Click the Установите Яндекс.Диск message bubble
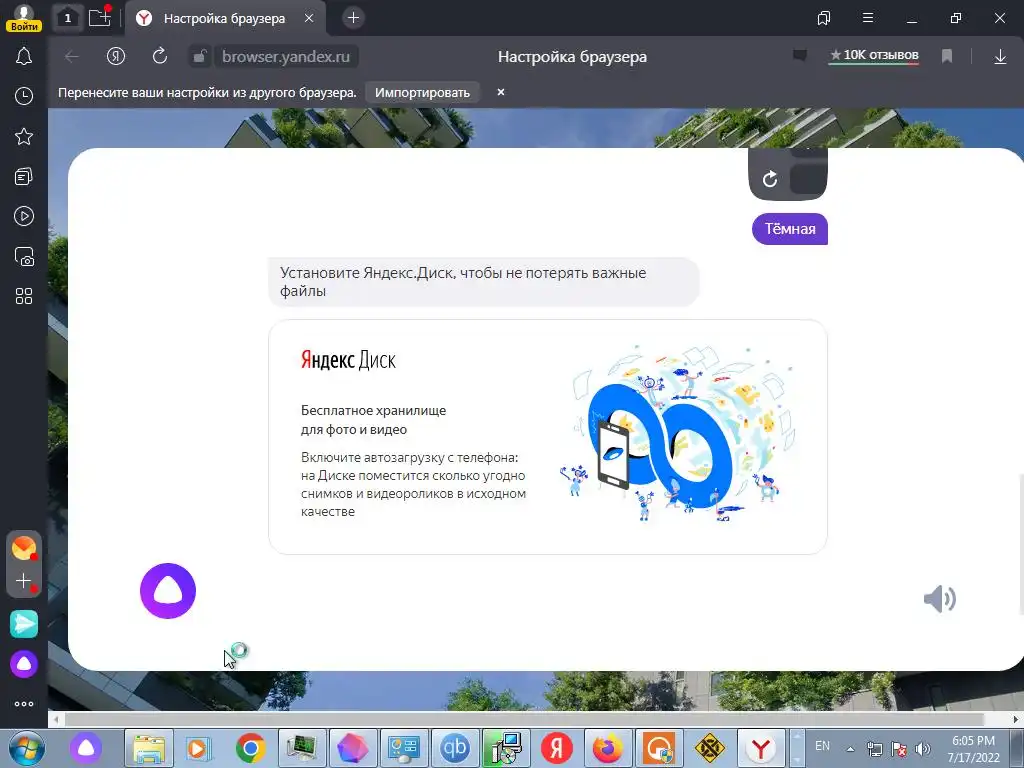Image resolution: width=1024 pixels, height=768 pixels. [x=483, y=281]
